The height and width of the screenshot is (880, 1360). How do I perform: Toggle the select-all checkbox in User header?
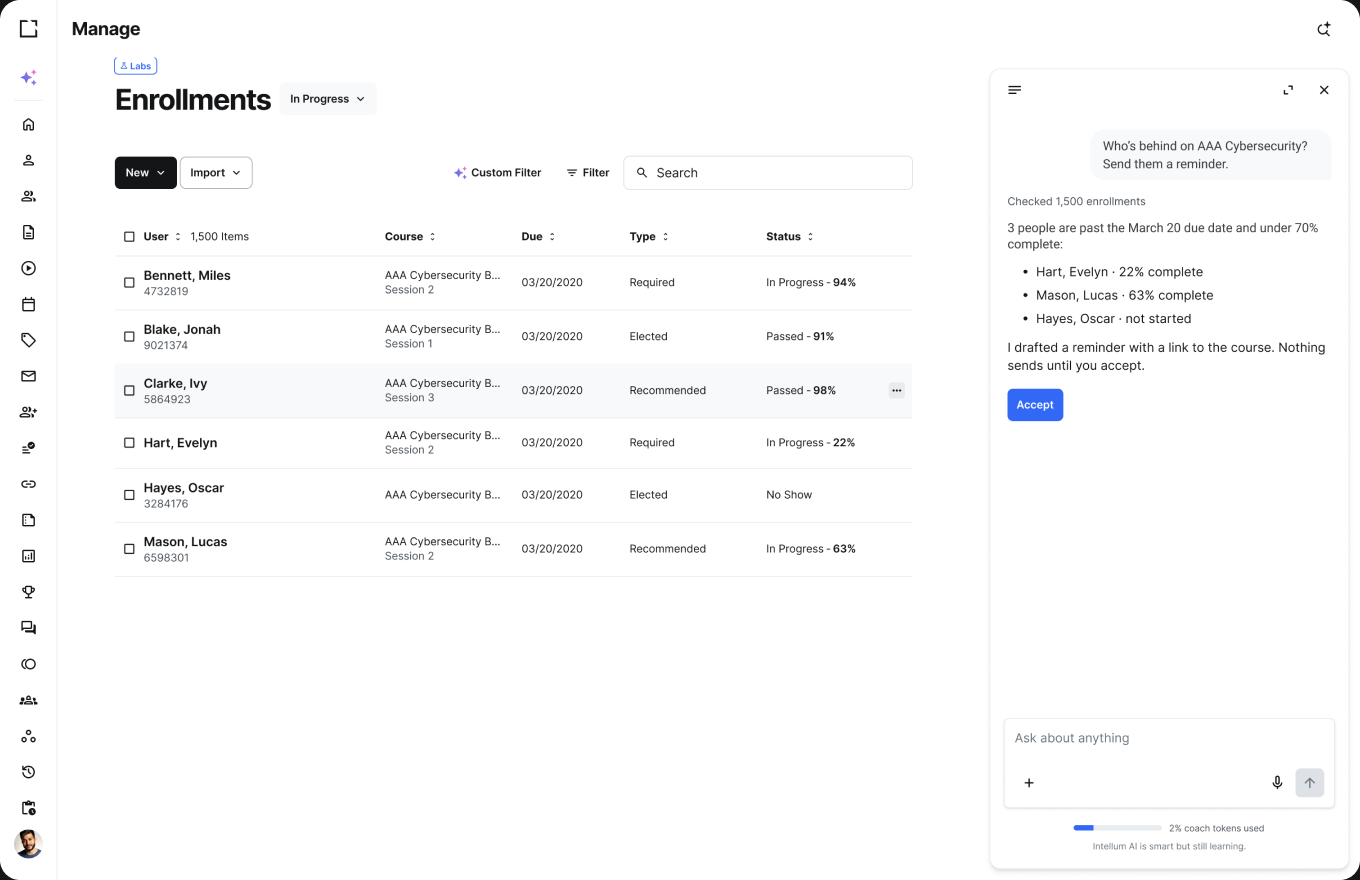[x=129, y=237]
